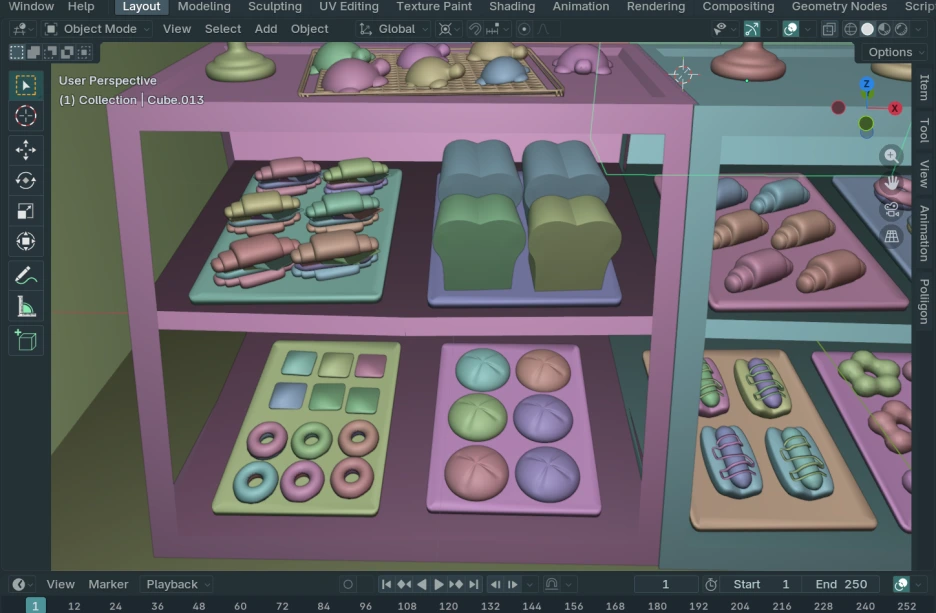Expand the overlays options arrow
Screen dimensions: 936x613
[x=807, y=29]
